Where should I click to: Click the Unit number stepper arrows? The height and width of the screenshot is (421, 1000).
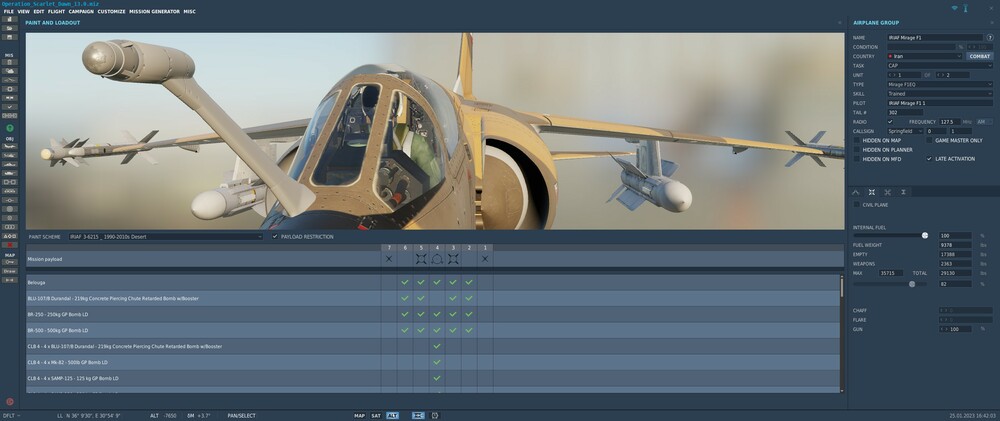coord(892,75)
